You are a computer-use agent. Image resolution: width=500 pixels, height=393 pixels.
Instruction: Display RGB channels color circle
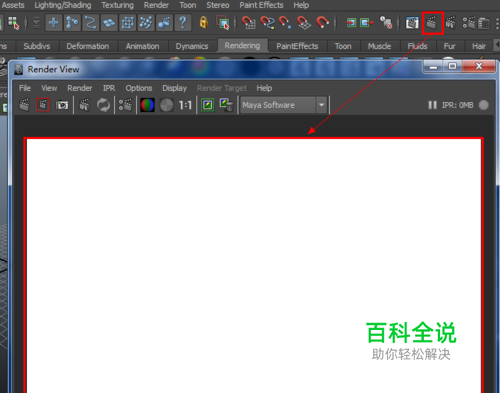coord(147,105)
